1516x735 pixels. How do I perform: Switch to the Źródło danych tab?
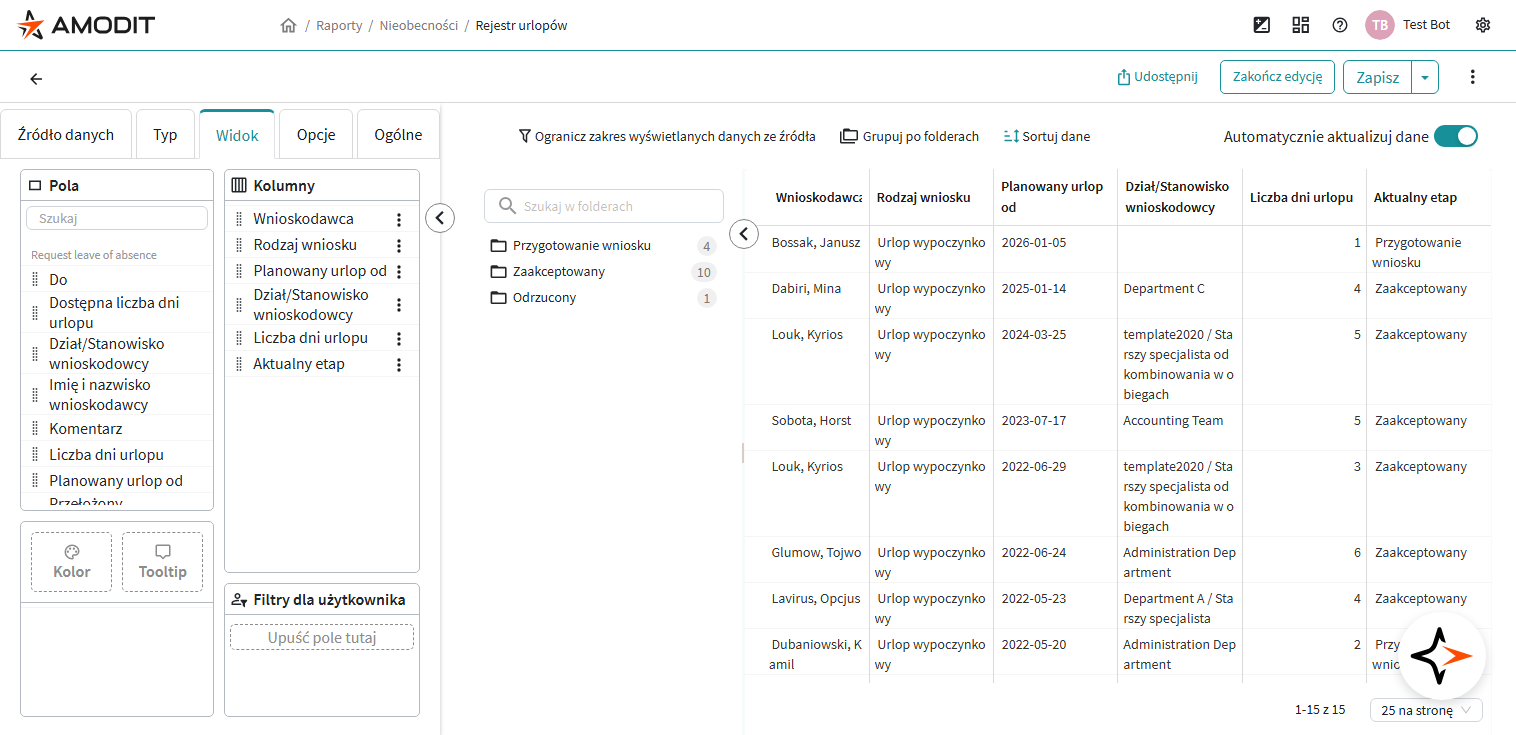(66, 135)
